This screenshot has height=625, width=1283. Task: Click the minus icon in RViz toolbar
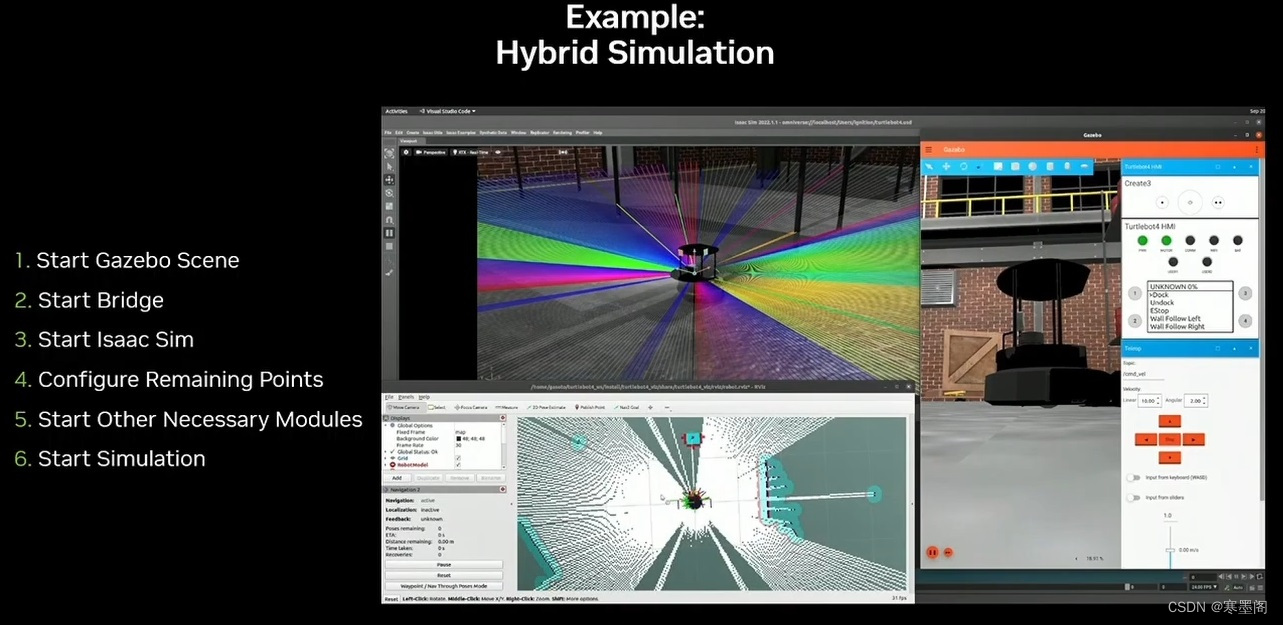[667, 407]
